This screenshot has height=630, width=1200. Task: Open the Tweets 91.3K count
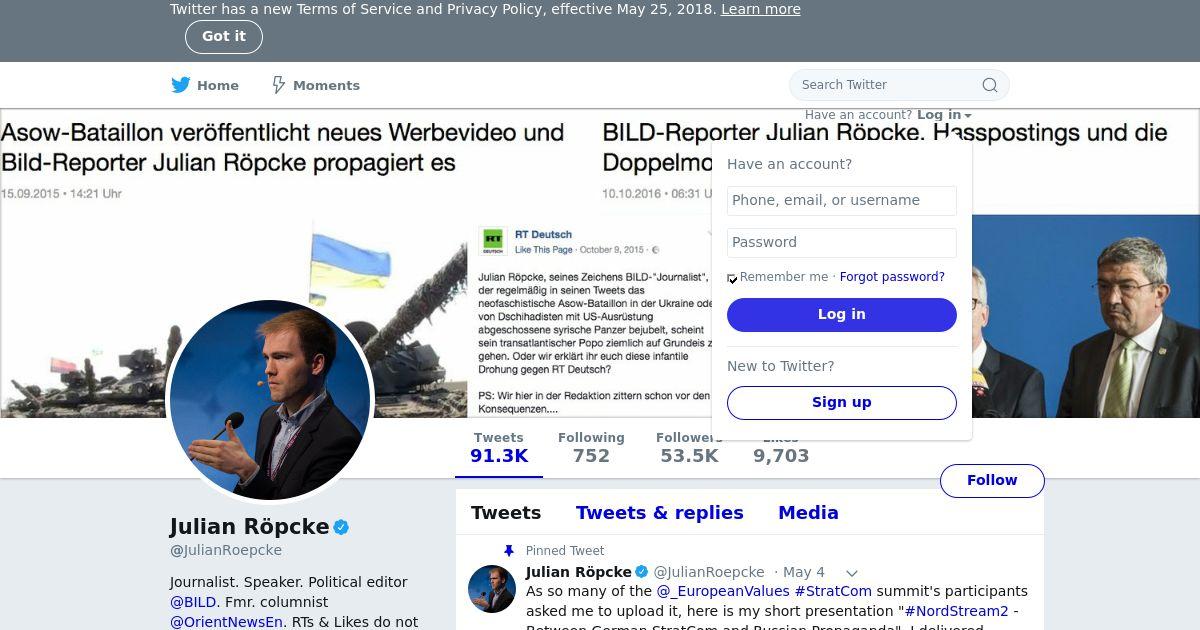tap(499, 448)
